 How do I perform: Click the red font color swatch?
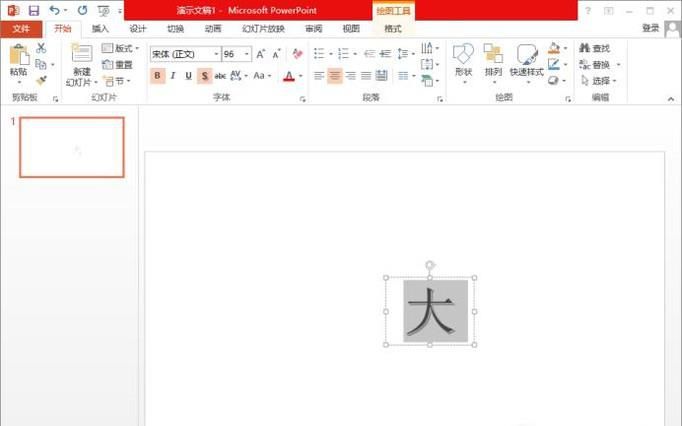[x=288, y=76]
